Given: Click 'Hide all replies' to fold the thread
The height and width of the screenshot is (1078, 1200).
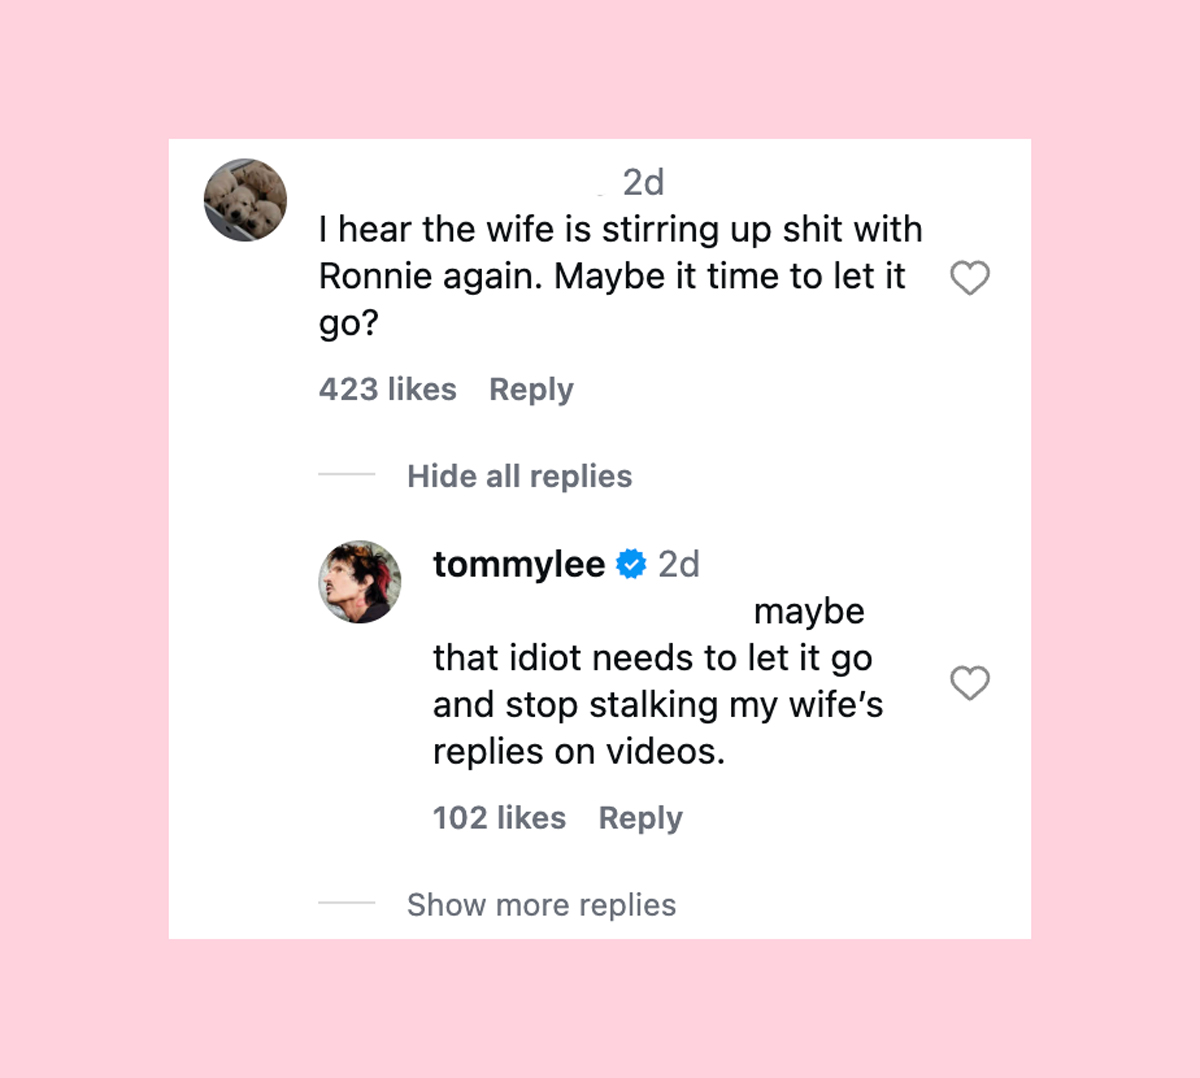Looking at the screenshot, I should 519,476.
